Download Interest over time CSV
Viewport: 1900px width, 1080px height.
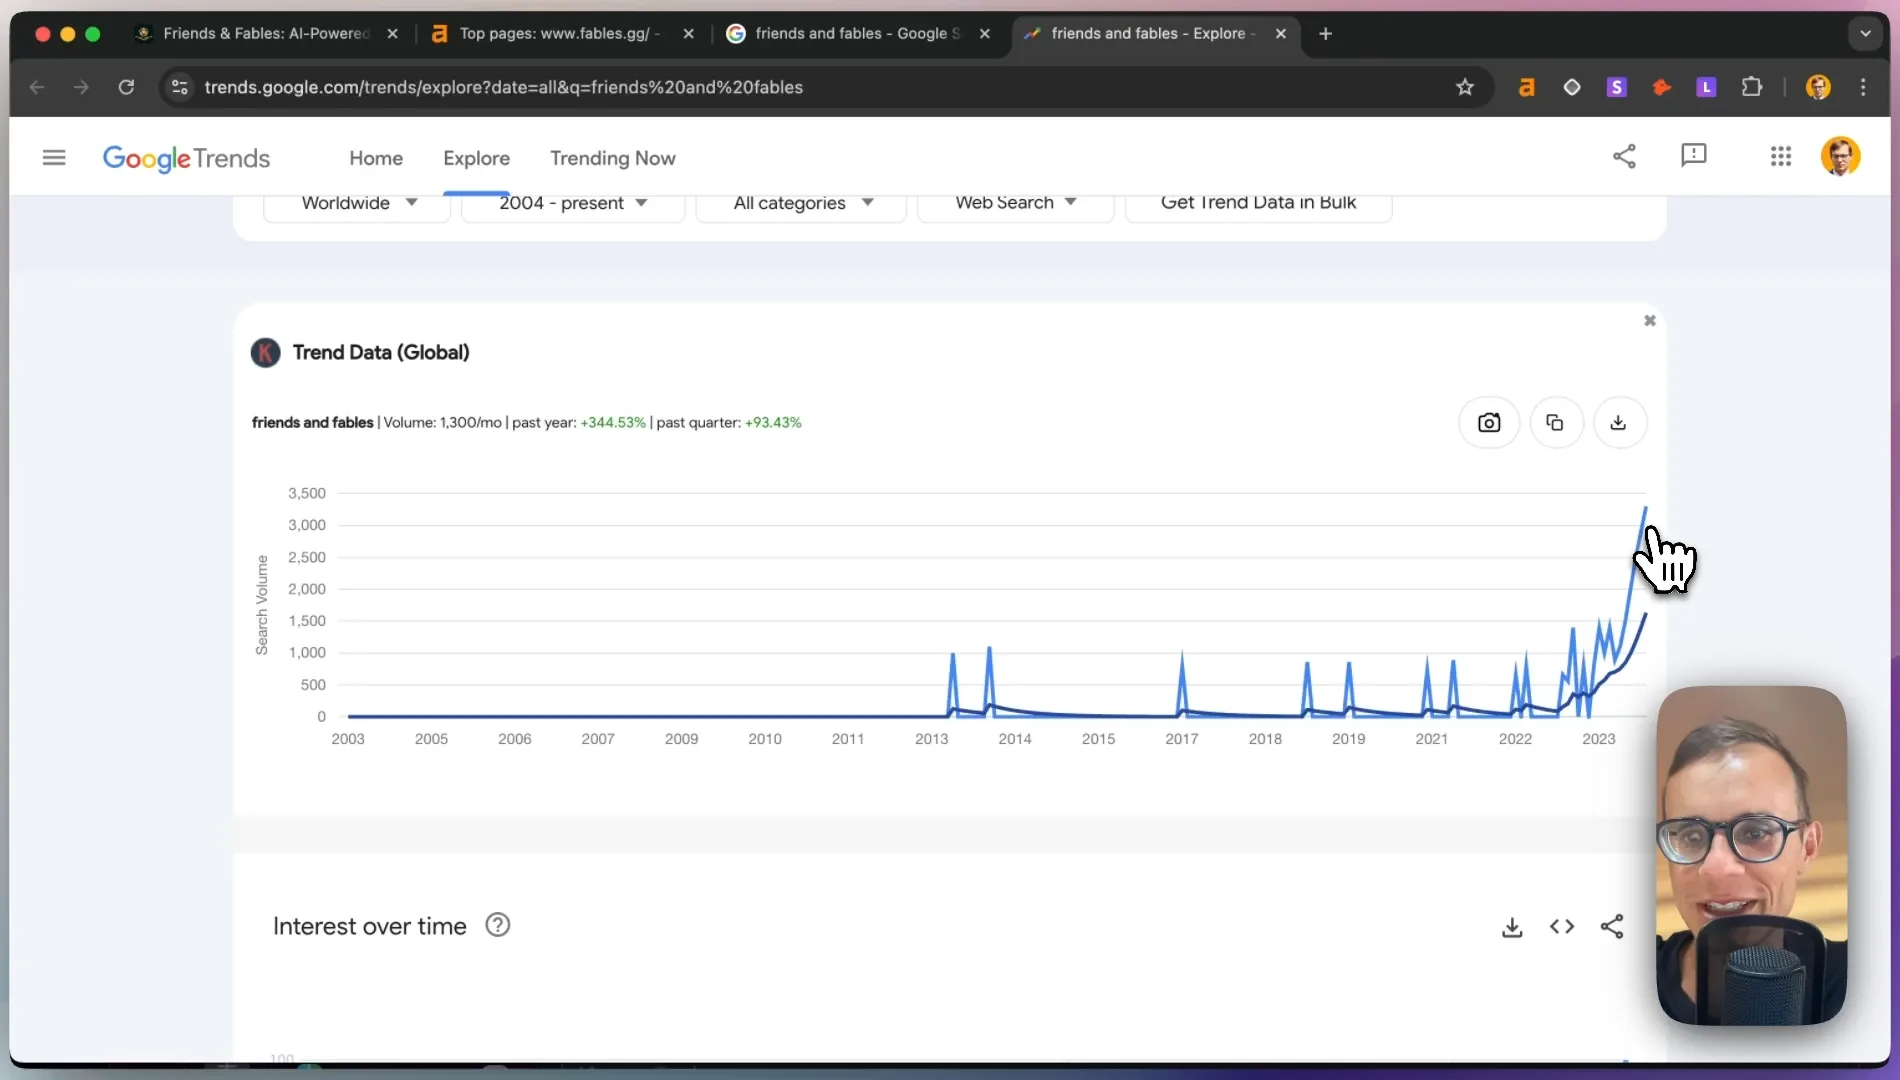click(x=1512, y=927)
